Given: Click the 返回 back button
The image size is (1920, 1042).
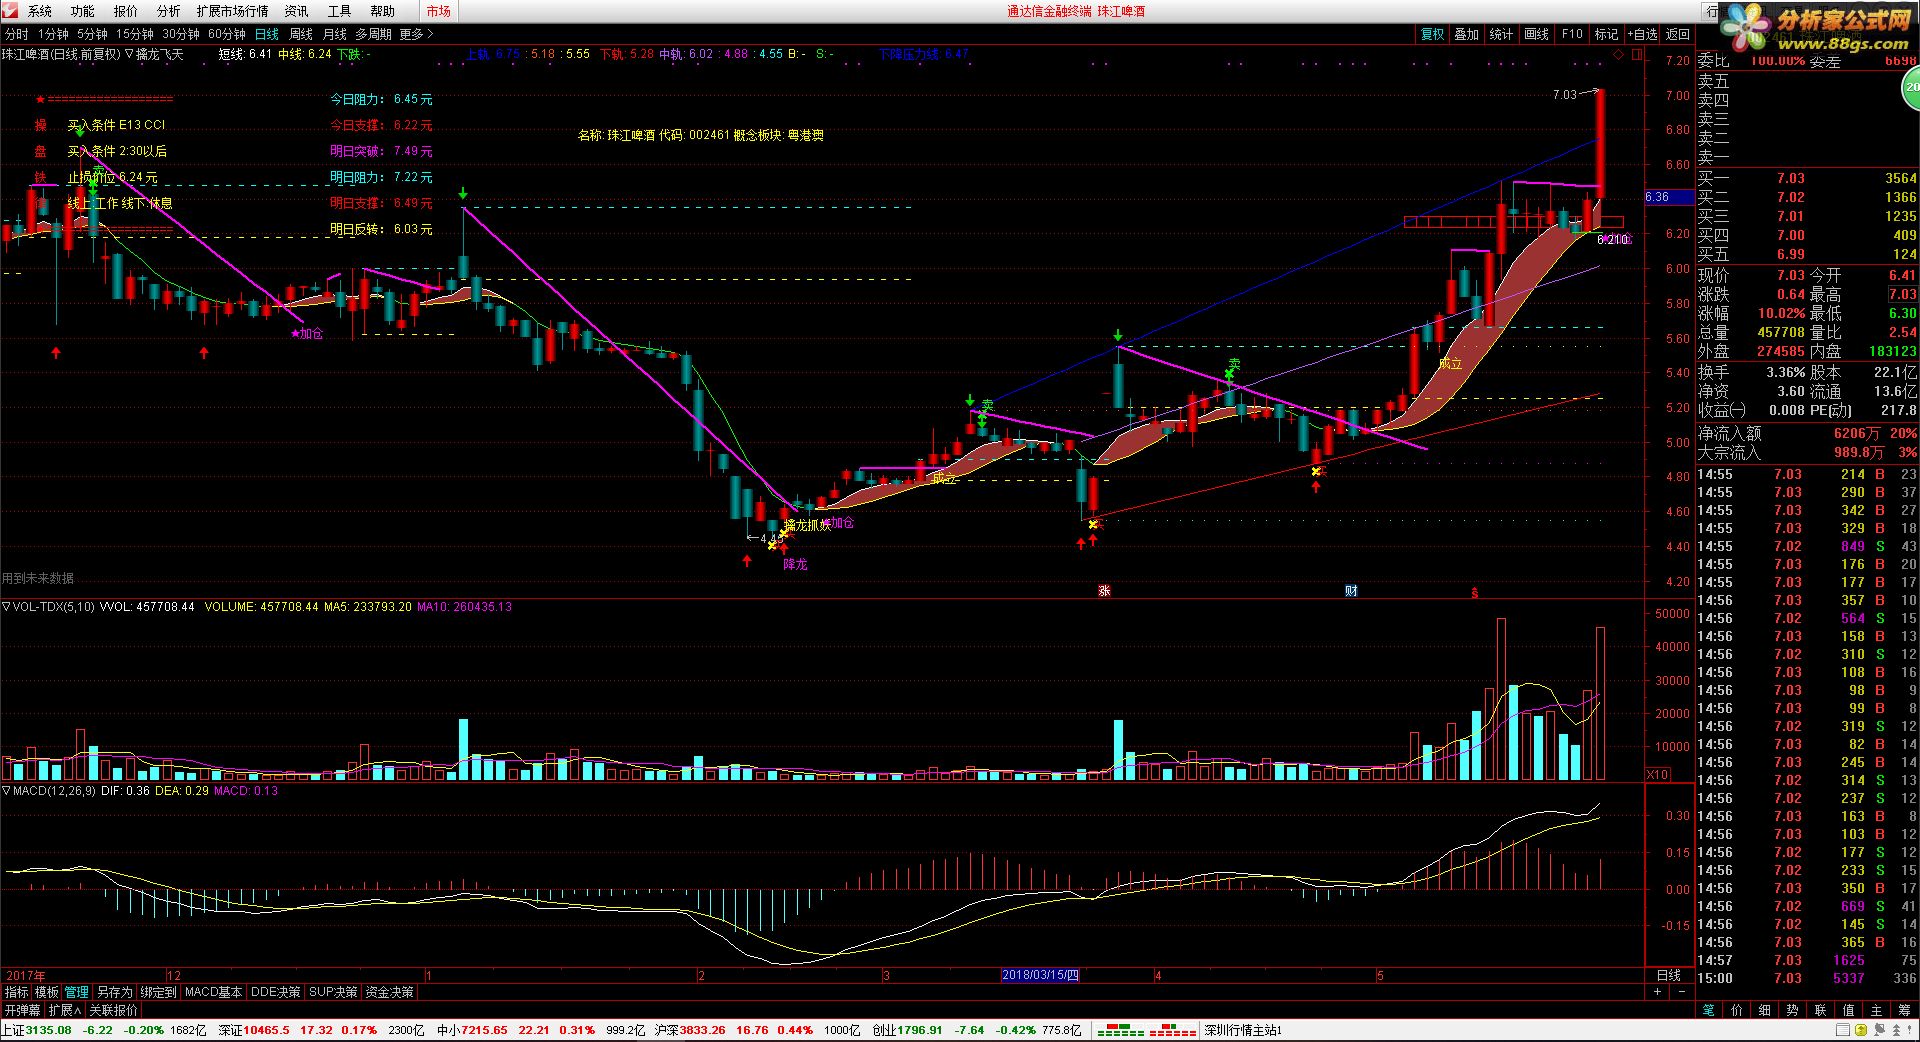Looking at the screenshot, I should [1677, 34].
